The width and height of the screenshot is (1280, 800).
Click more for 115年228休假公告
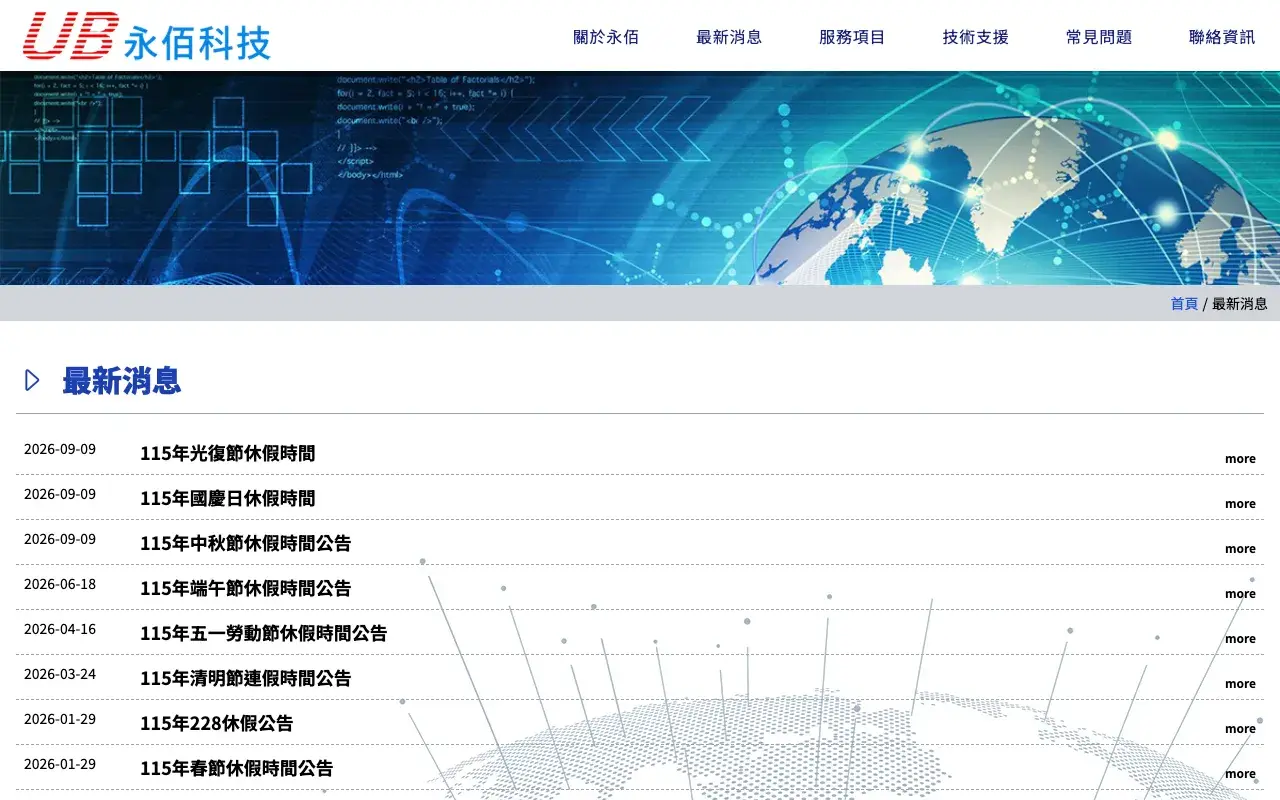pyautogui.click(x=1240, y=729)
